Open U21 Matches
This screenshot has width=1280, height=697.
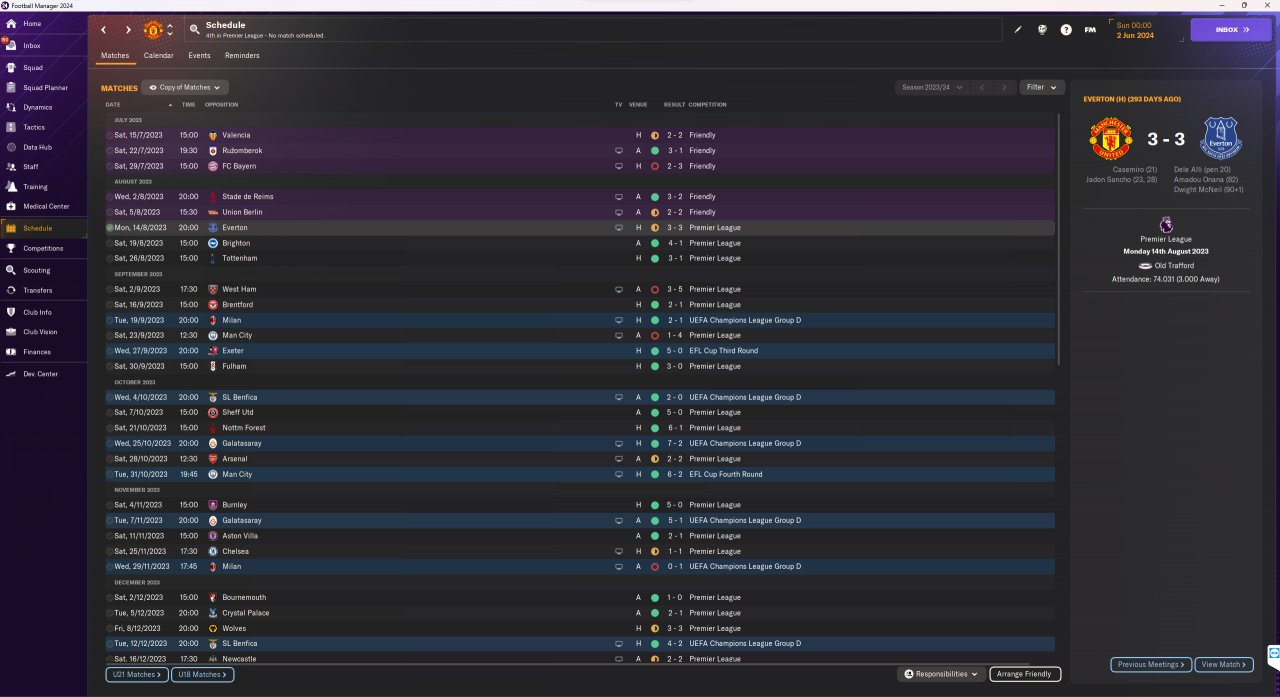tap(137, 675)
